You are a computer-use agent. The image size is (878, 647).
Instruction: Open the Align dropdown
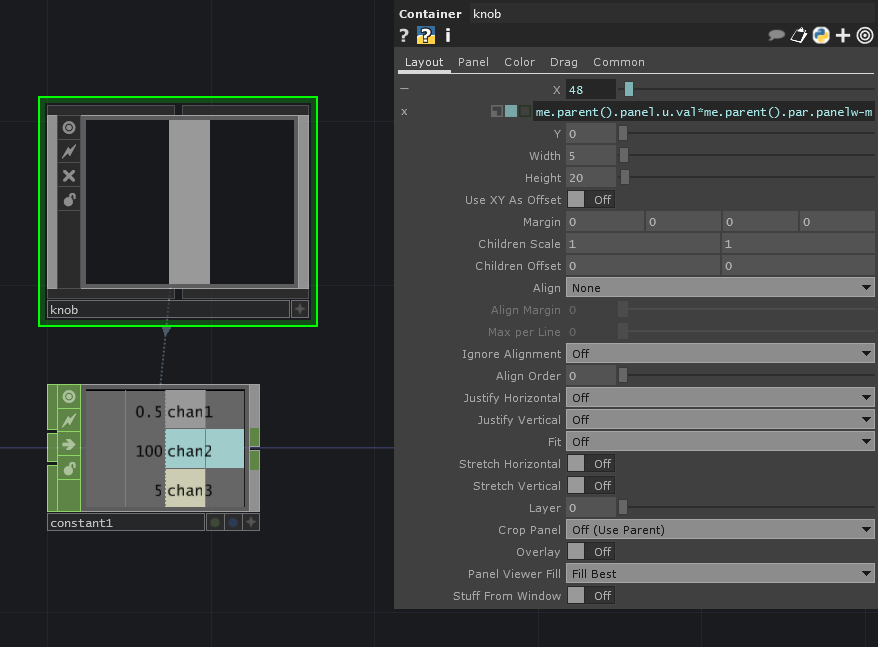pyautogui.click(x=720, y=288)
